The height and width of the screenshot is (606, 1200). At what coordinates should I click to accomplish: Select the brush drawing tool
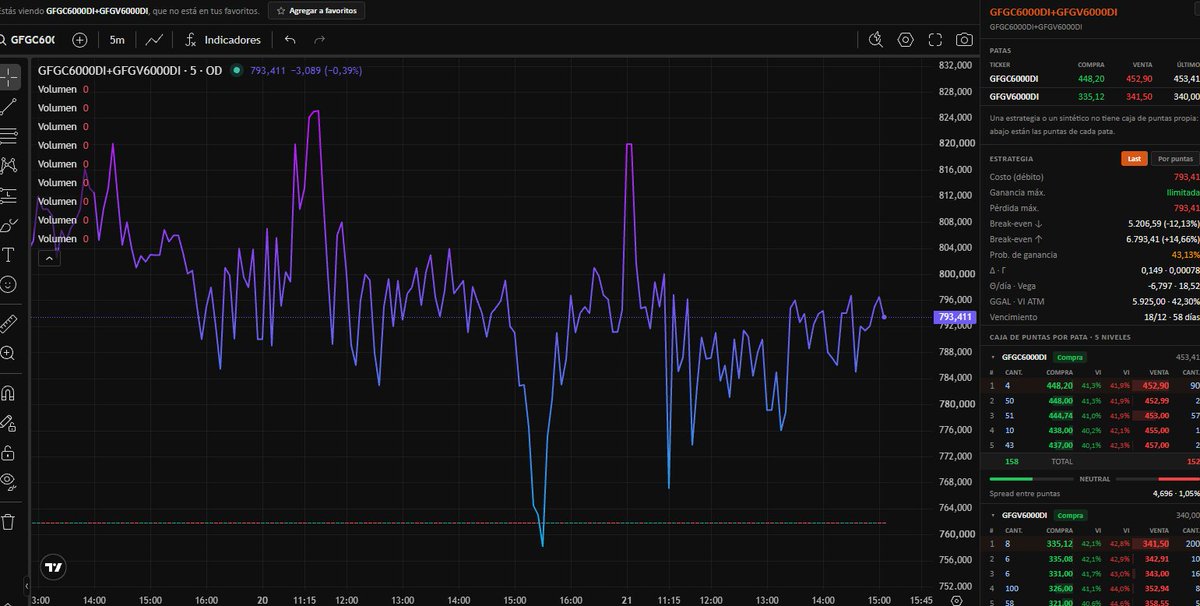[x=8, y=225]
